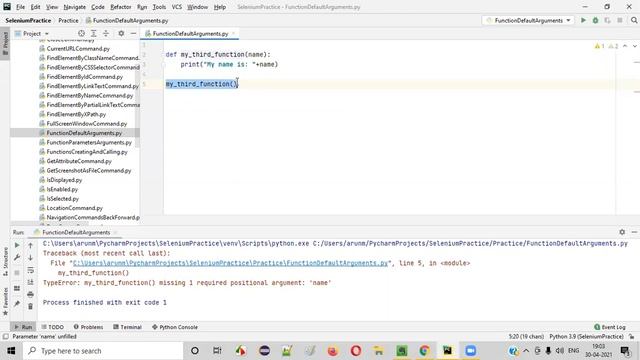
Task: Close FunctionDefaultArguments Run tab
Action: [115, 232]
